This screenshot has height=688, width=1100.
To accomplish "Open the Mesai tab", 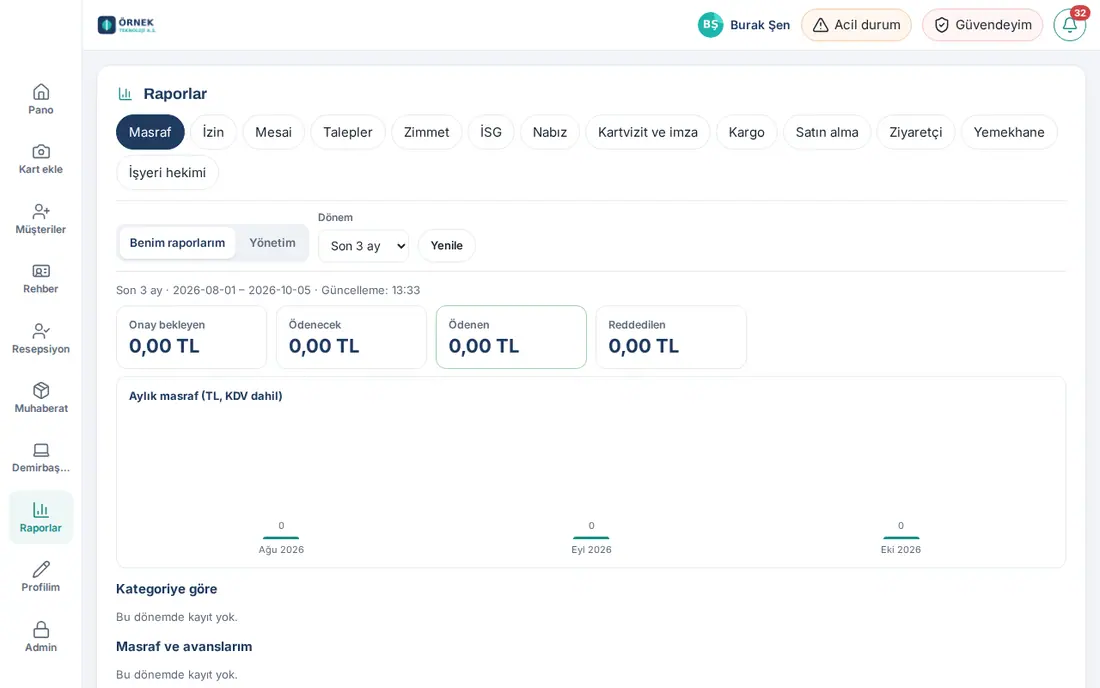I will pos(274,133).
